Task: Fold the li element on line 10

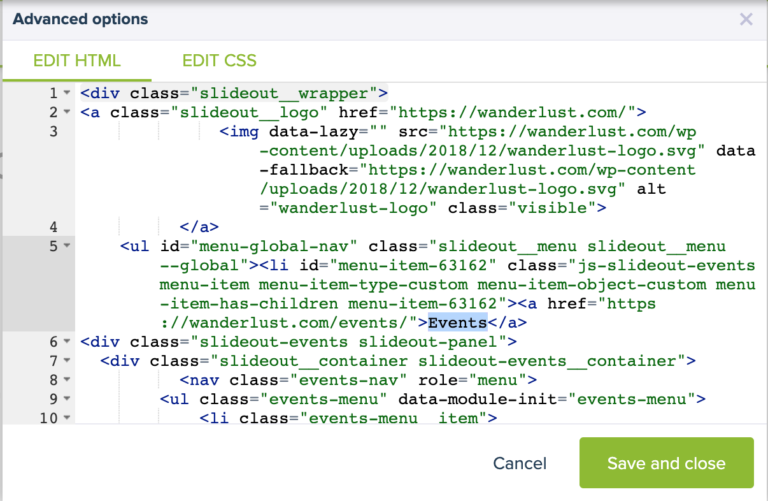Action: pyautogui.click(x=66, y=418)
